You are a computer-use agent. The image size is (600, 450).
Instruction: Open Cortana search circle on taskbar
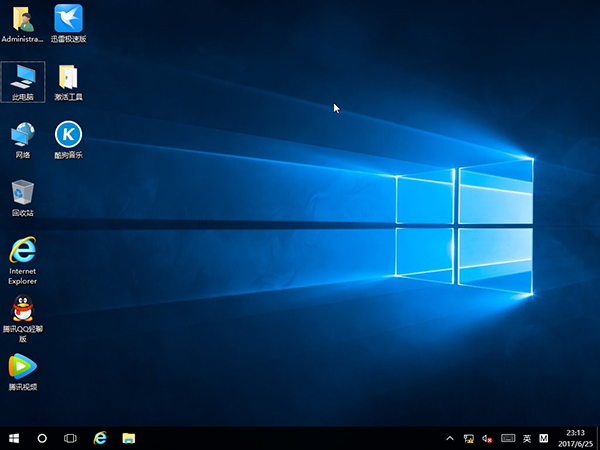pyautogui.click(x=42, y=438)
